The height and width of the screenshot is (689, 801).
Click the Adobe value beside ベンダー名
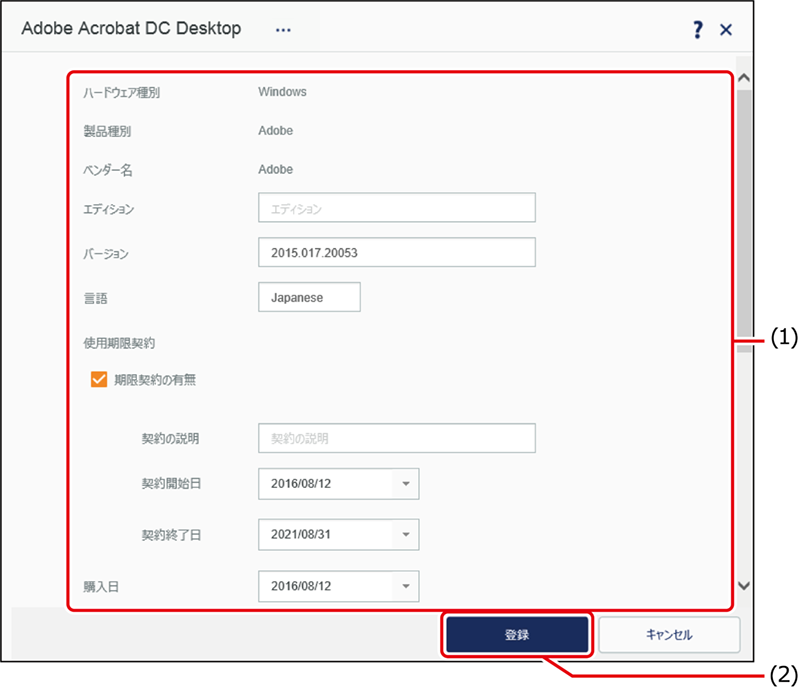(275, 170)
